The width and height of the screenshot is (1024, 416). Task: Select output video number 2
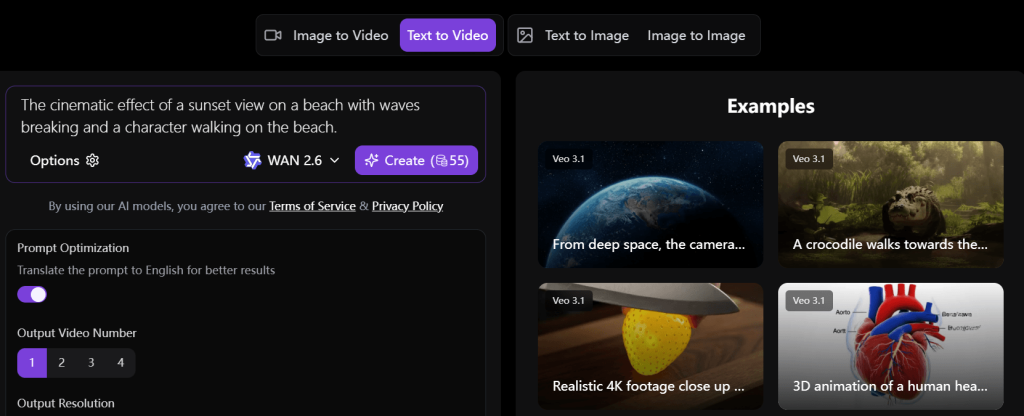tap(61, 362)
